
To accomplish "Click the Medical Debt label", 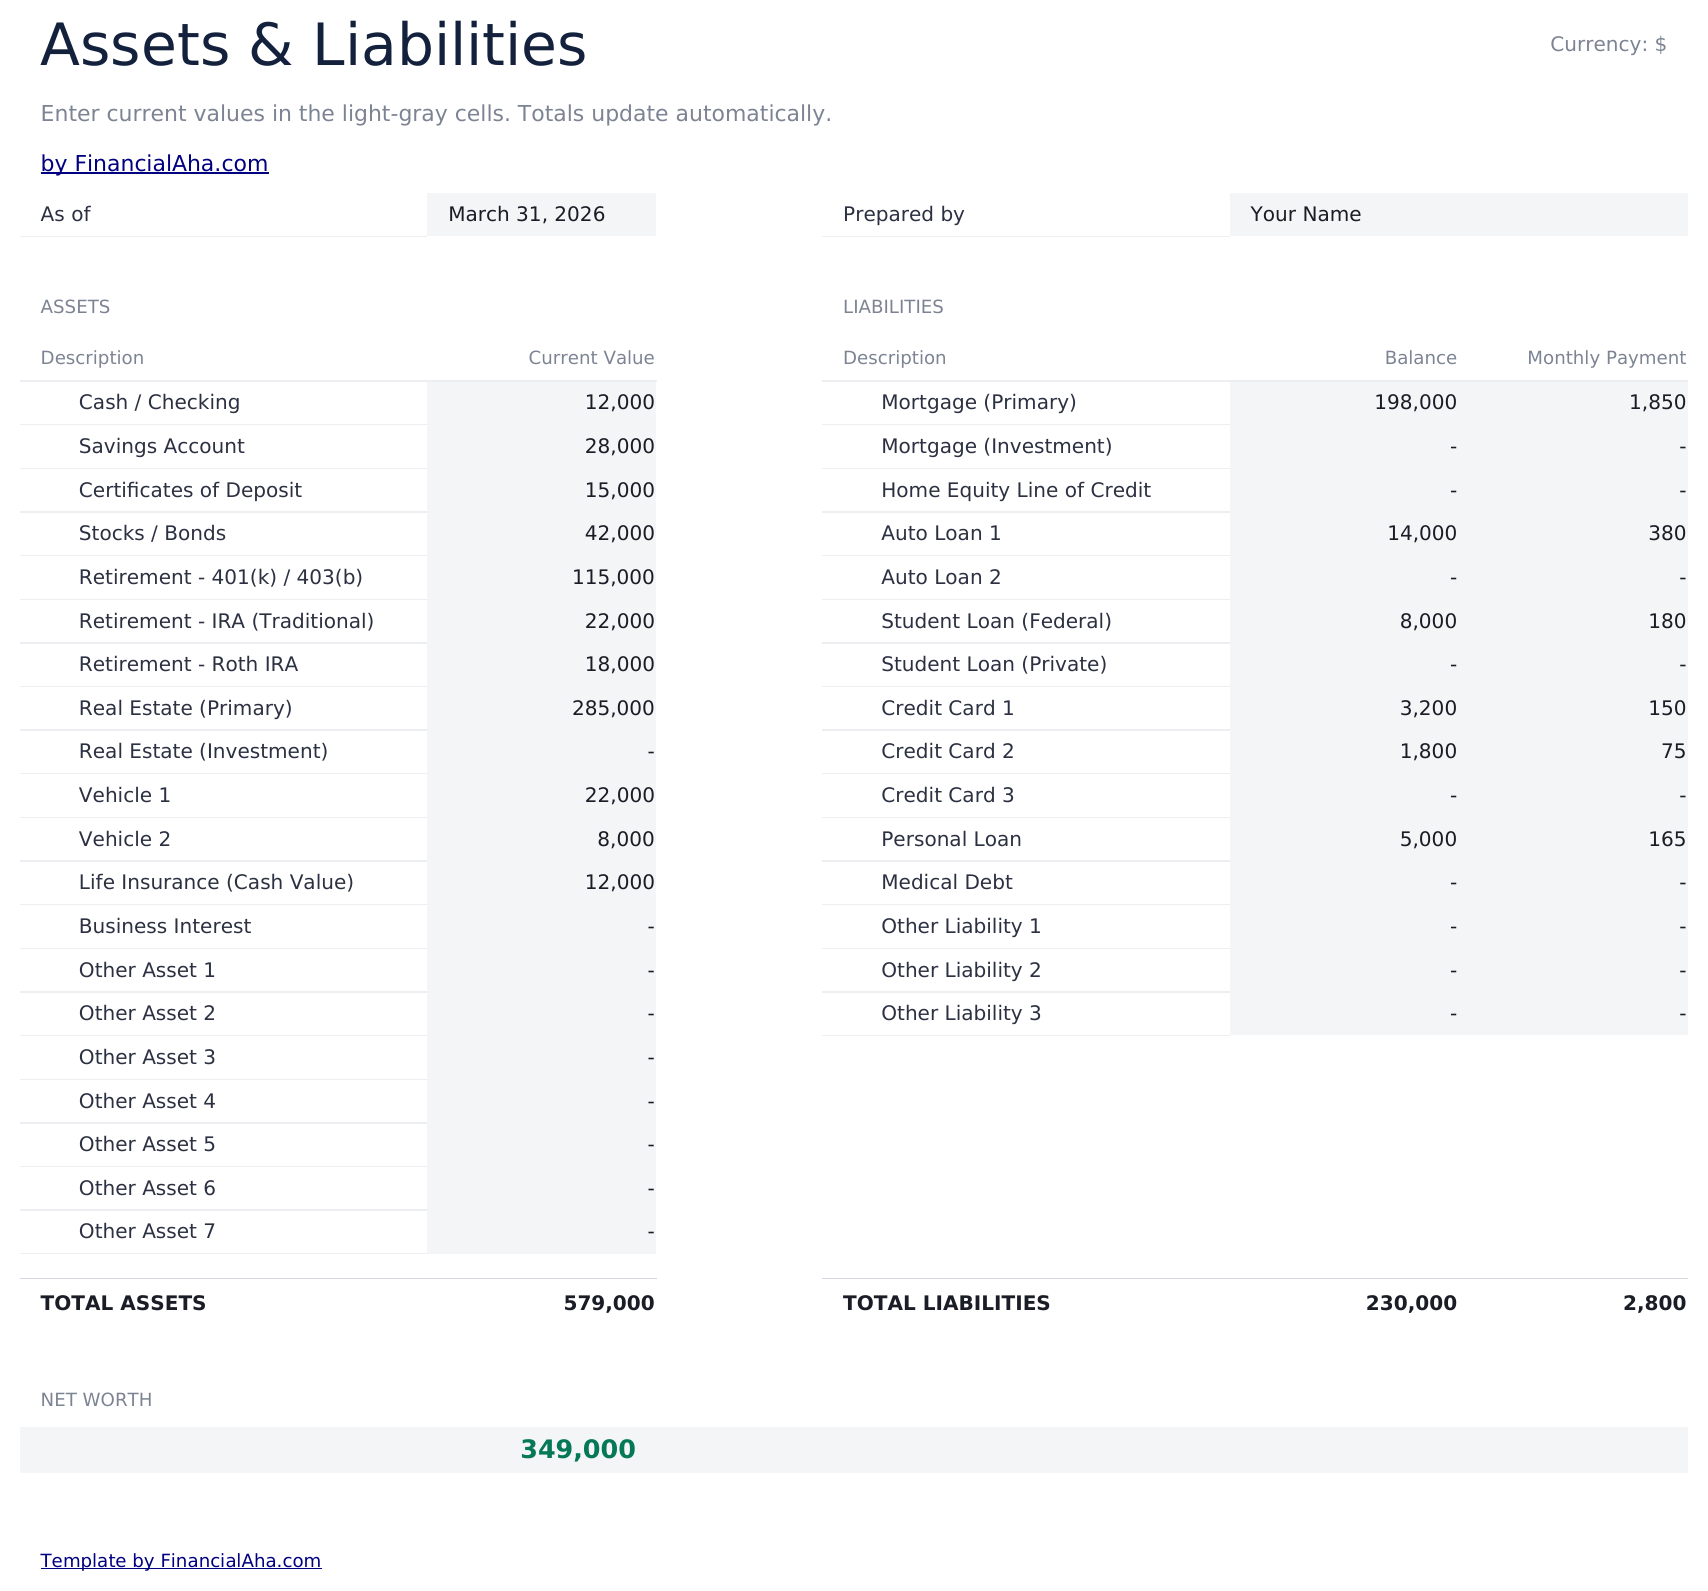I will [947, 882].
